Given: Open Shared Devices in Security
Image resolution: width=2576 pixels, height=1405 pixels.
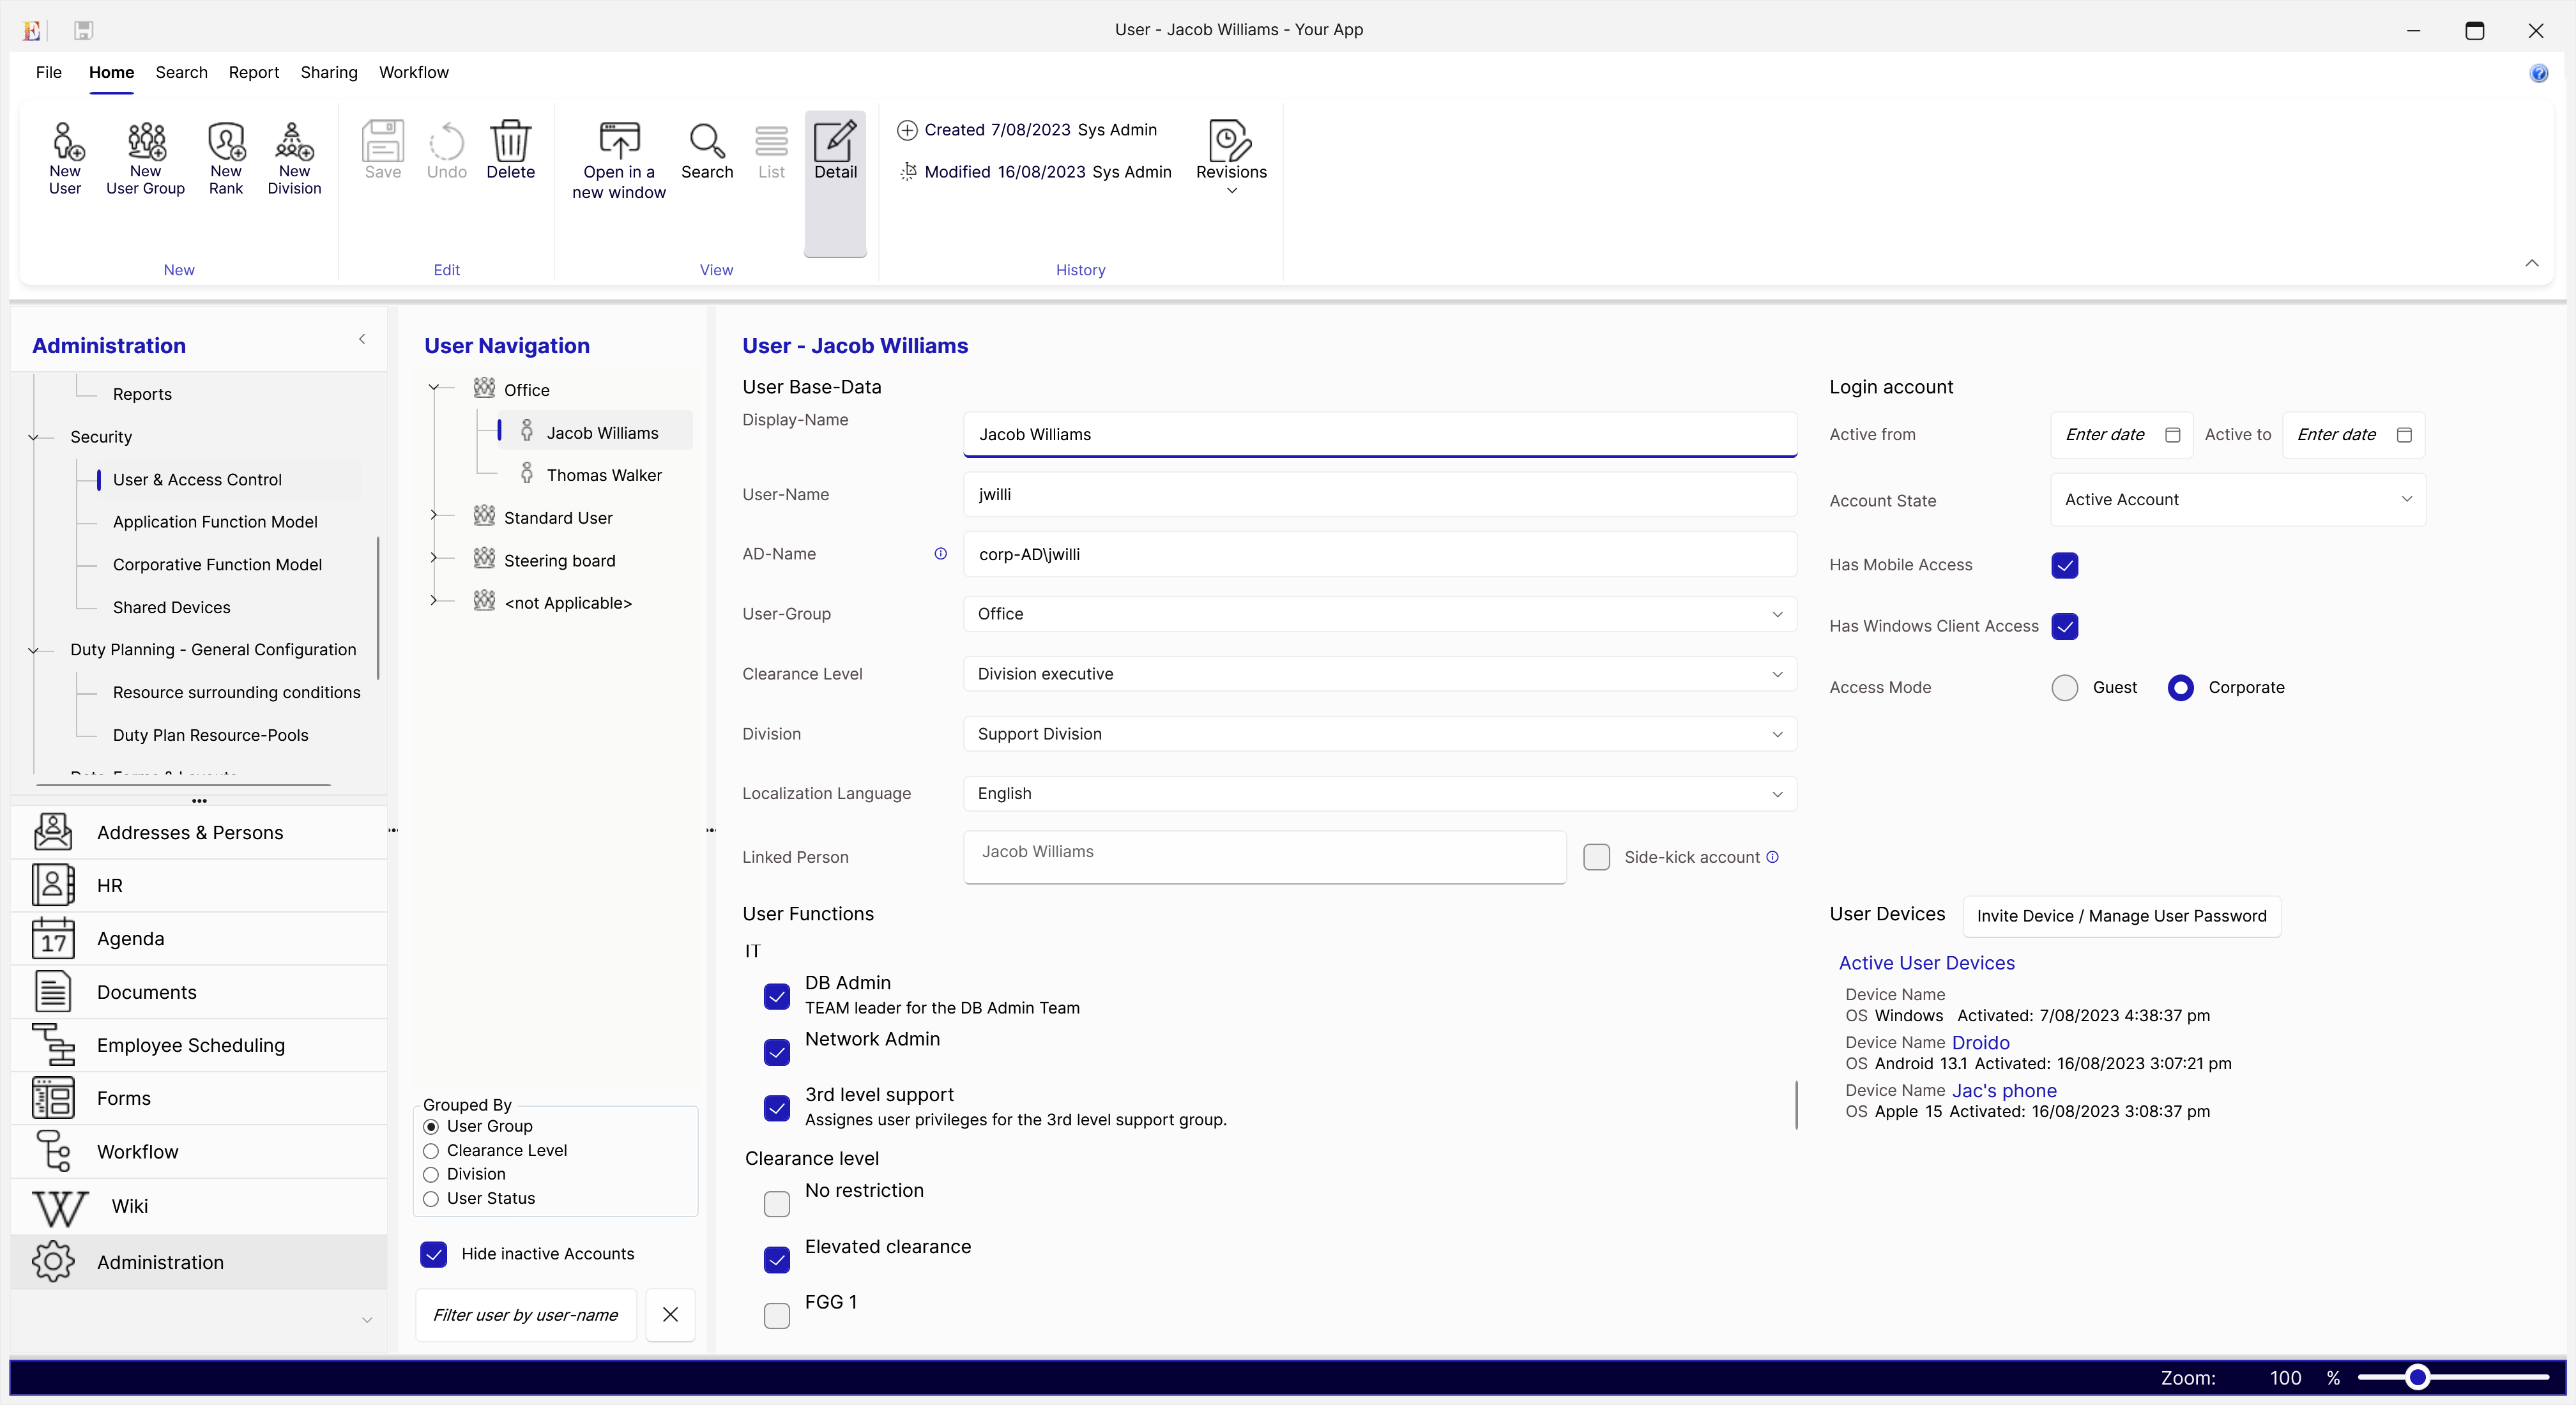Looking at the screenshot, I should pos(171,607).
